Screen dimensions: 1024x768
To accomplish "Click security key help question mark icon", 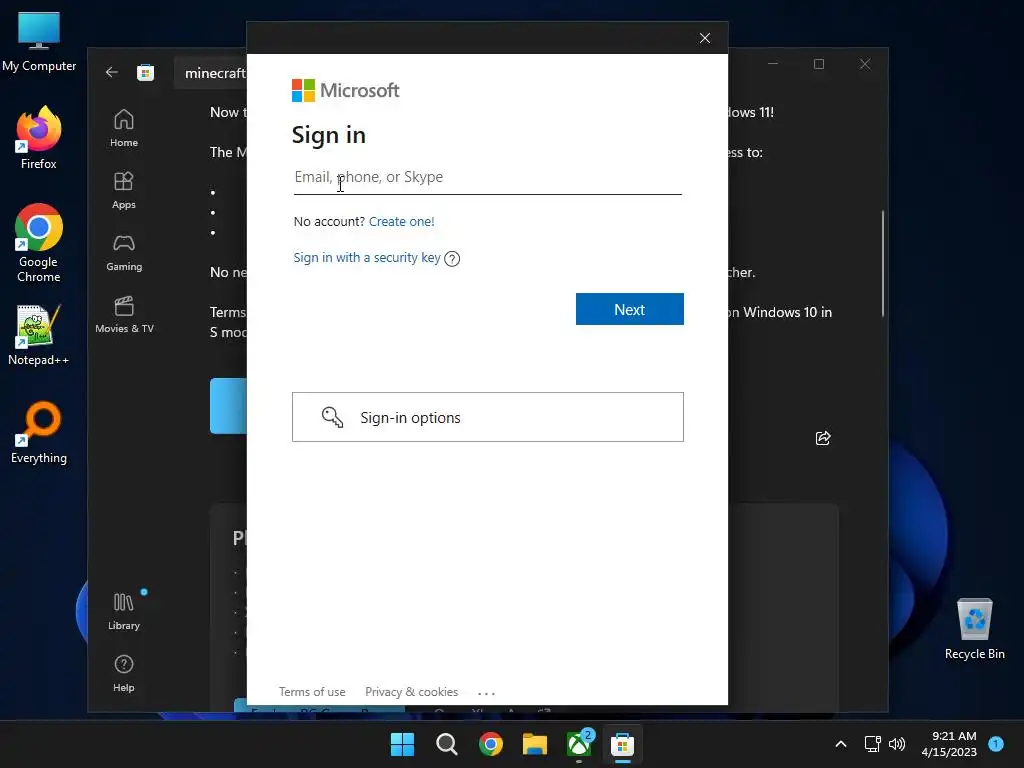I will [452, 259].
